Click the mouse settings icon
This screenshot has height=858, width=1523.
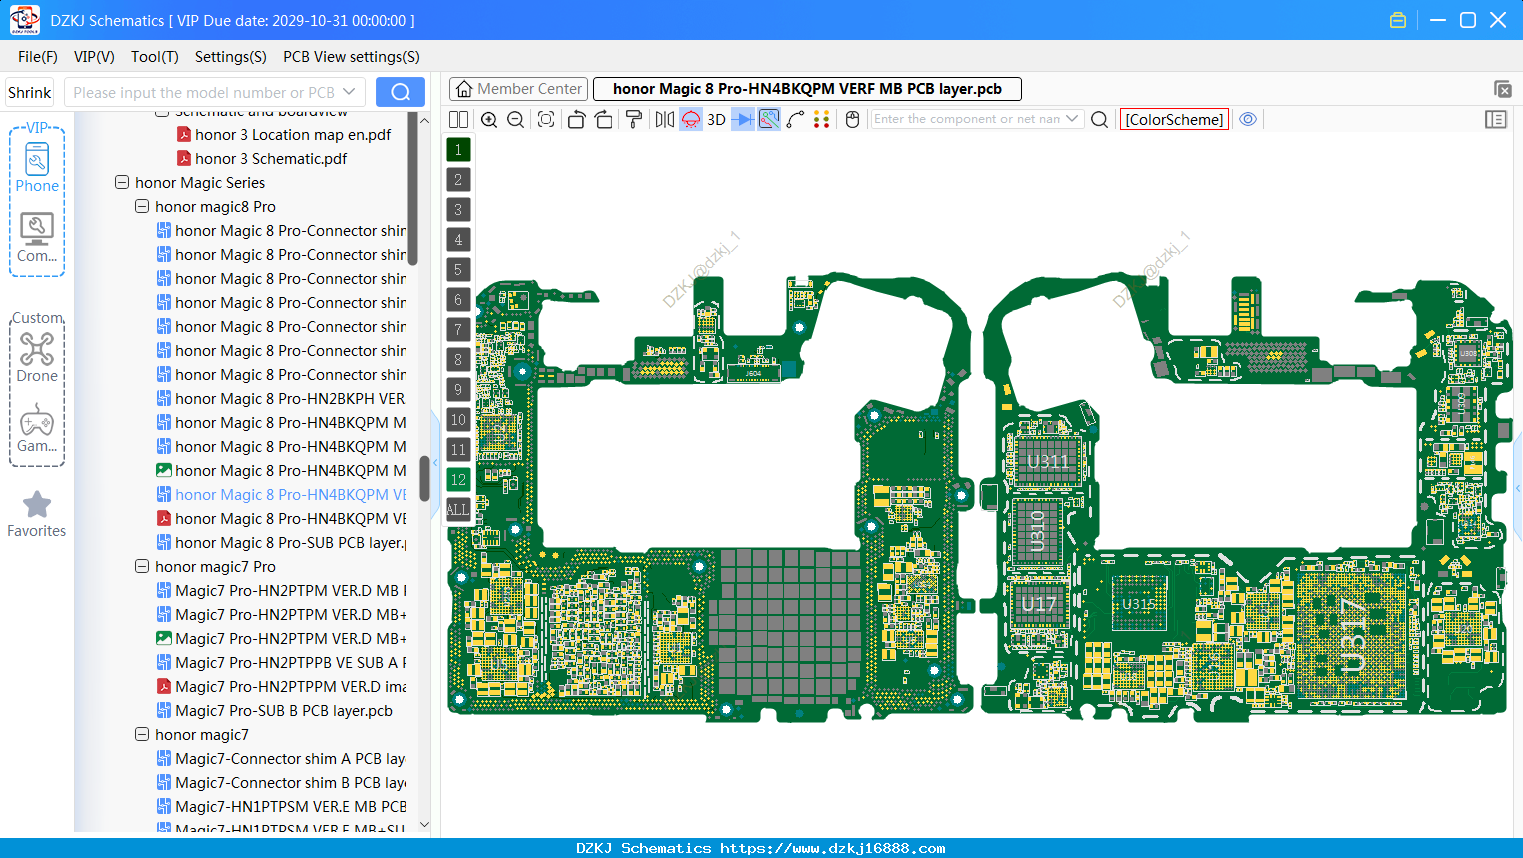(853, 119)
